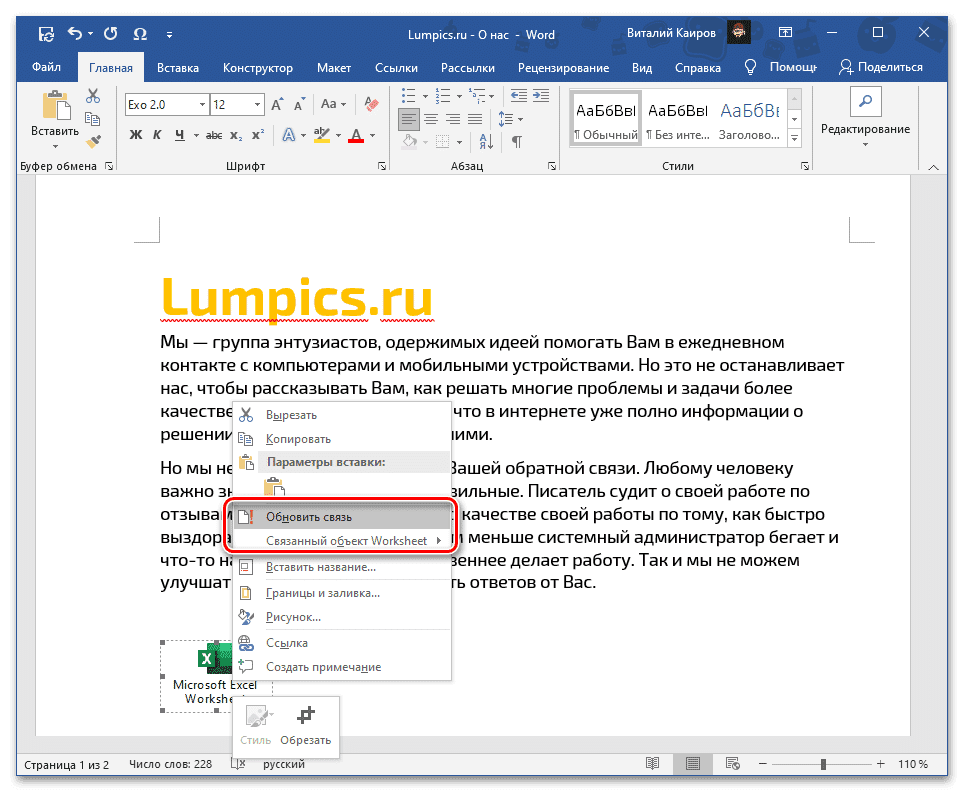Viewport: 964px width, 792px height.
Task: Open the font name dropdown Exo 2.0
Action: tap(202, 104)
